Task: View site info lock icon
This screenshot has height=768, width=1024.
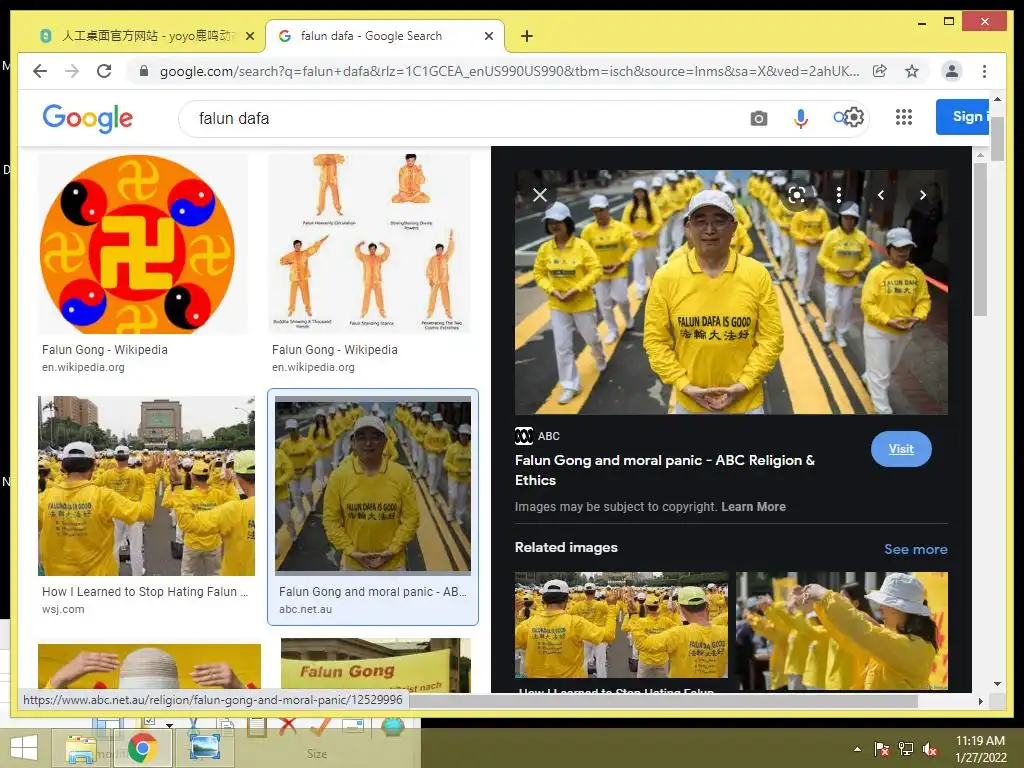Action: coord(144,71)
